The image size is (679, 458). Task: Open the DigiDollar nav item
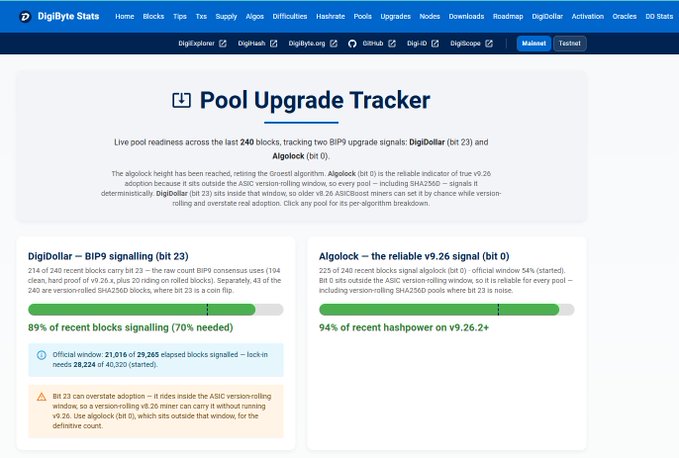pos(547,16)
